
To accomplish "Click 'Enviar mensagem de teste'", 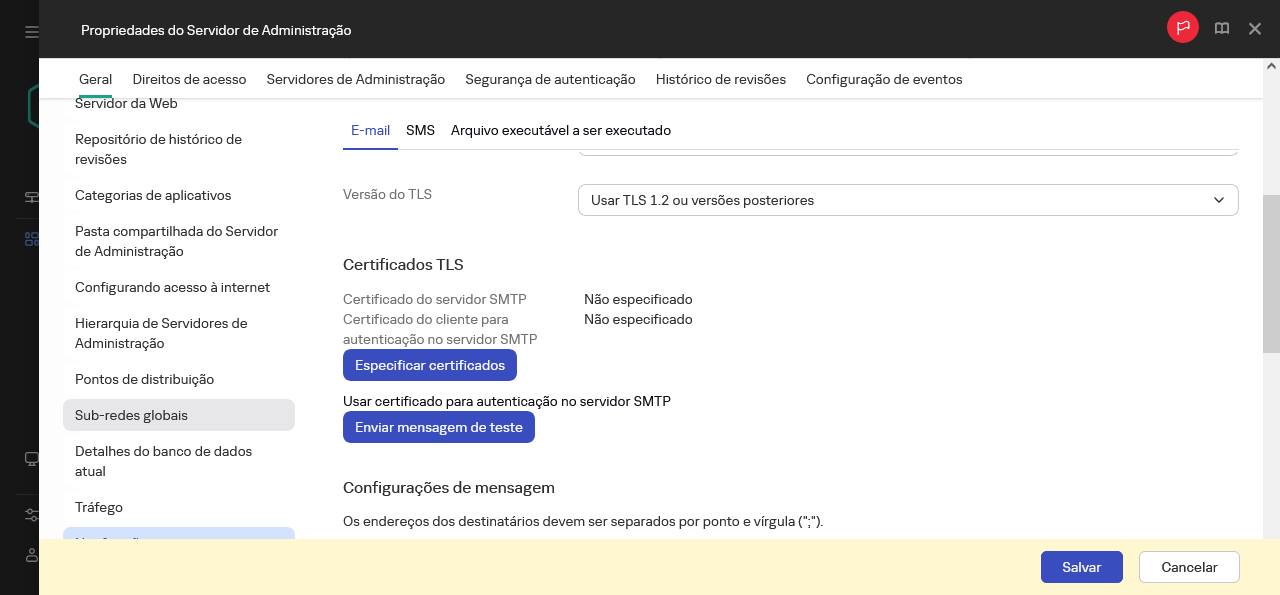I will 438,427.
